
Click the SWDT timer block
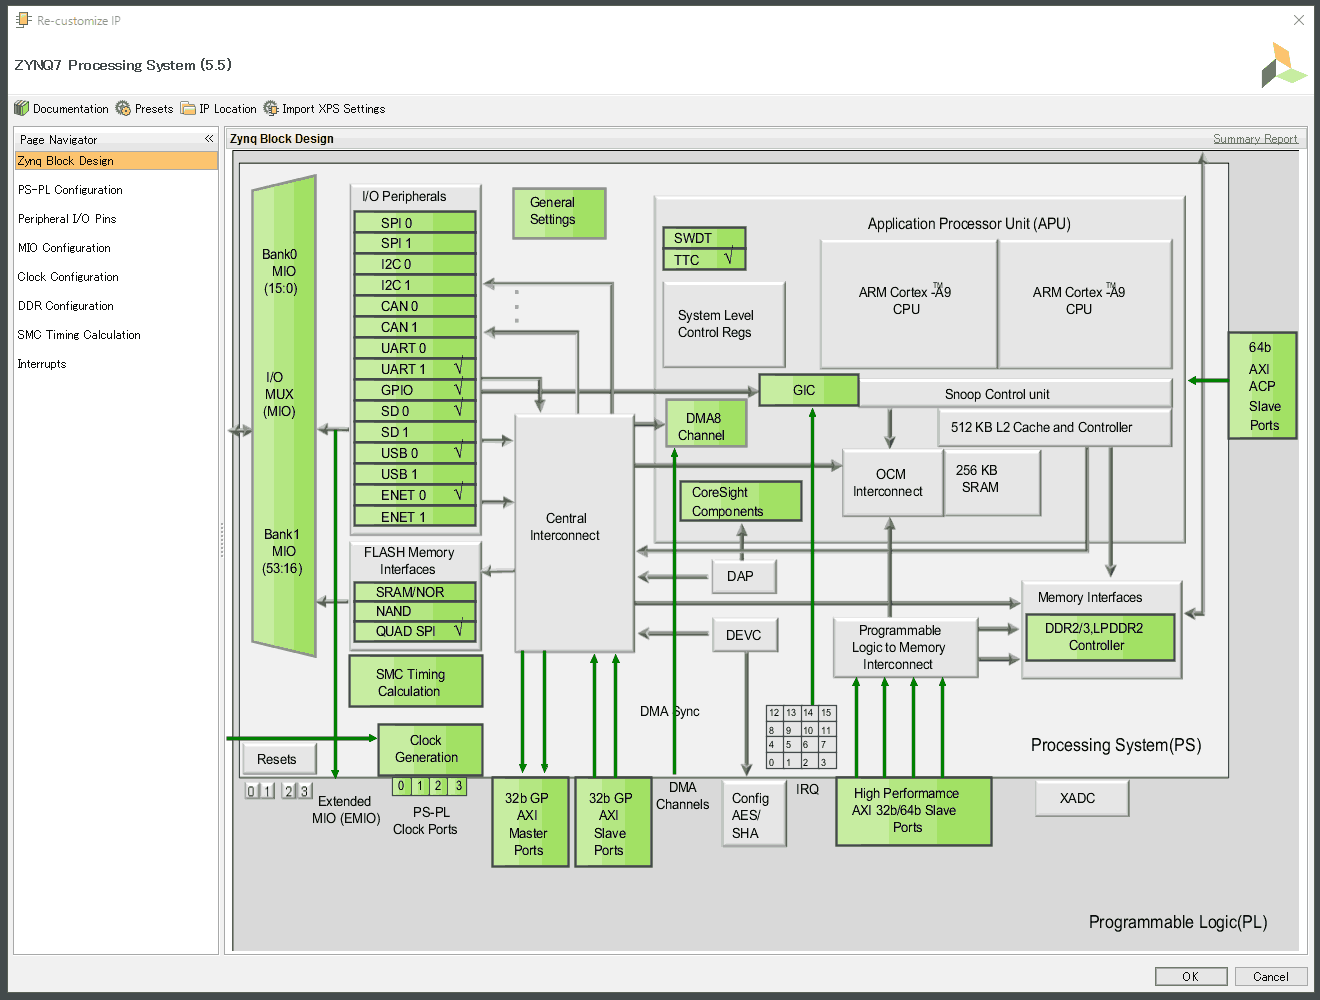tap(704, 238)
